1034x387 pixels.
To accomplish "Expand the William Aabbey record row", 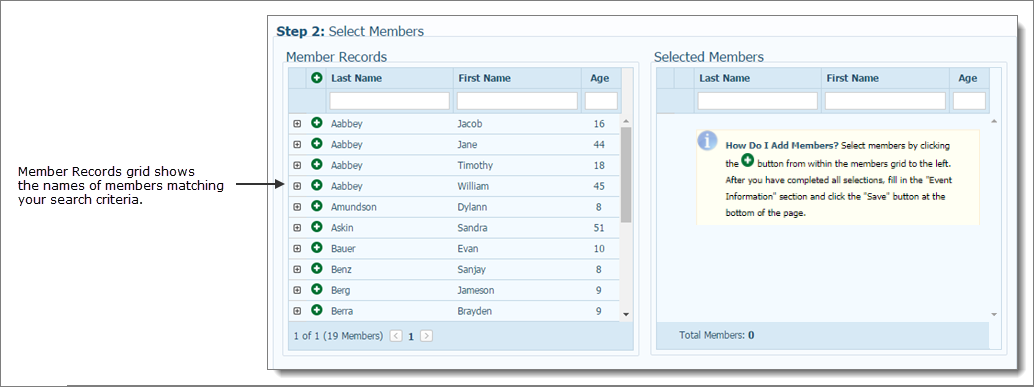I will click(x=297, y=186).
